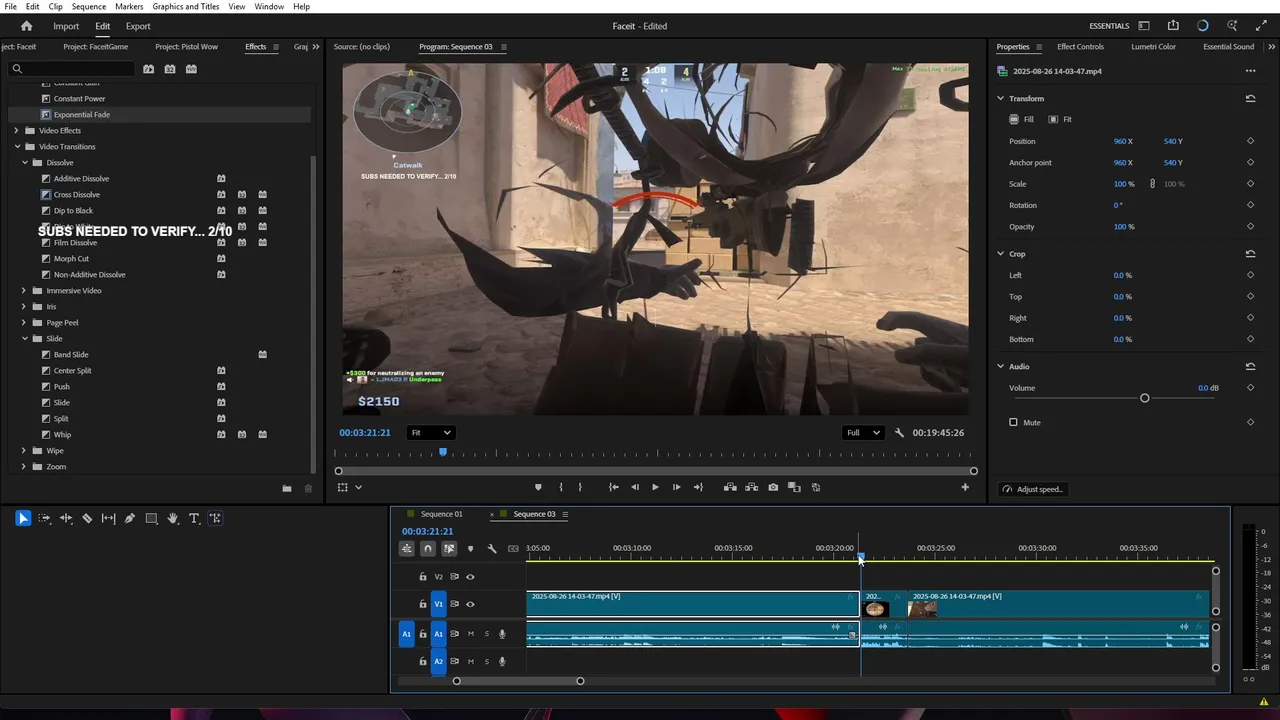This screenshot has height=720, width=1280.
Task: Switch to the Effect Controls tab
Action: [x=1081, y=47]
